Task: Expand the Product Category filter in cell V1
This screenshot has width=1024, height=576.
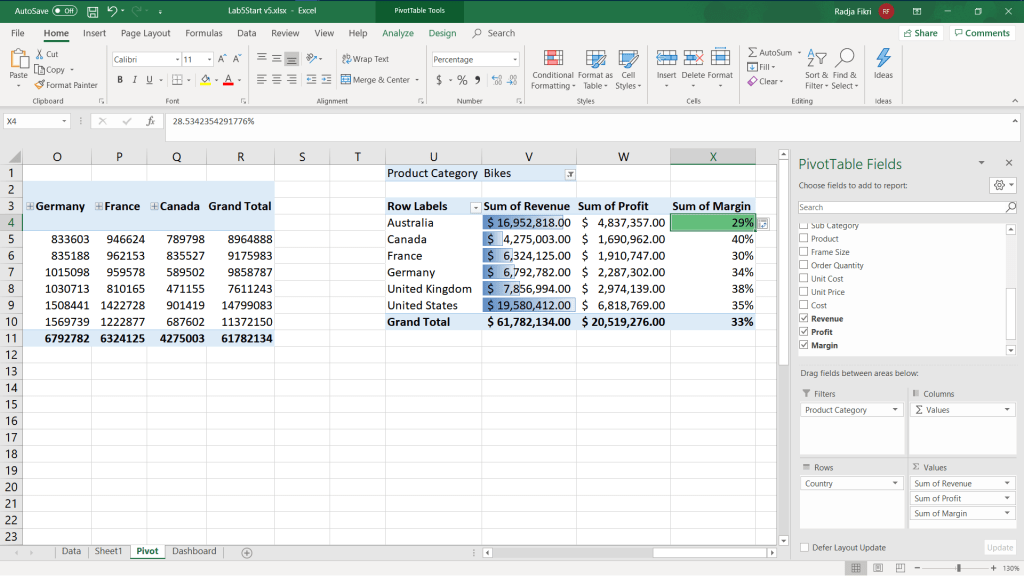Action: pos(569,174)
